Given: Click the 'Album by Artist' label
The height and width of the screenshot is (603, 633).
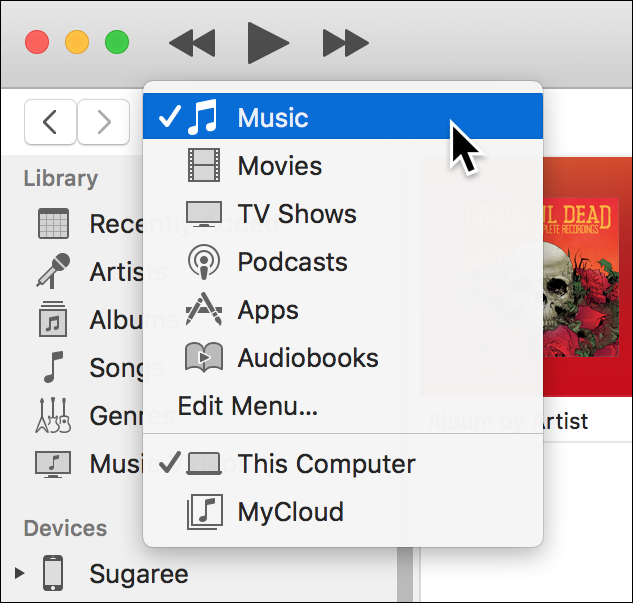Looking at the screenshot, I should click(507, 421).
